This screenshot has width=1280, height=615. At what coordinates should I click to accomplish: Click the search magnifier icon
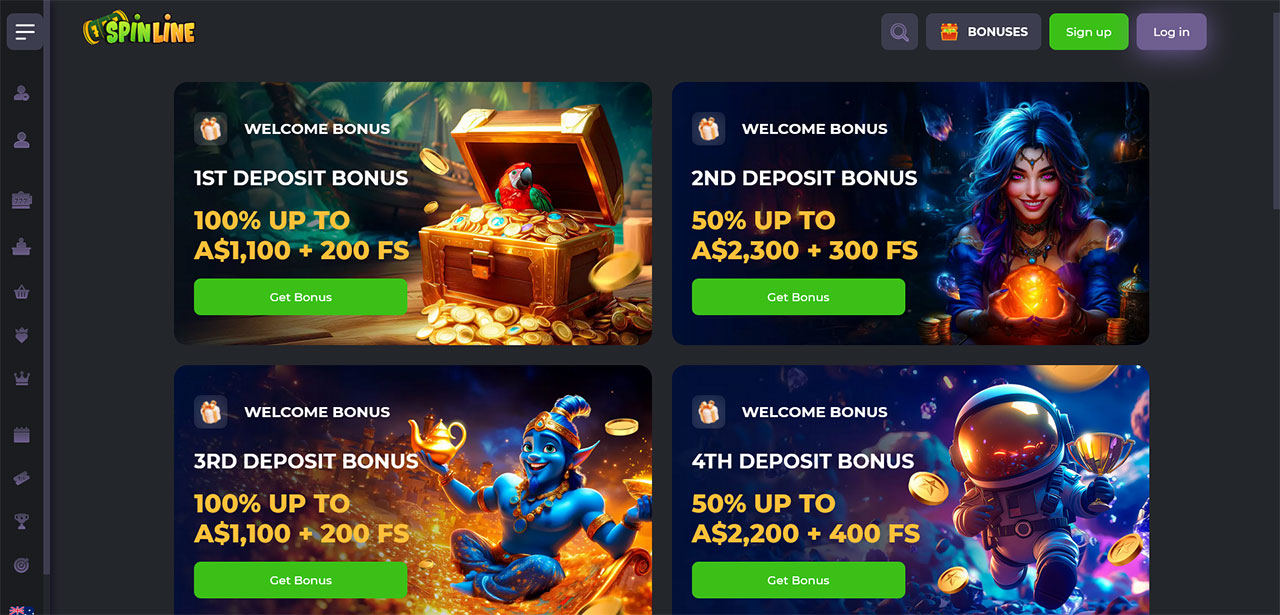[899, 32]
